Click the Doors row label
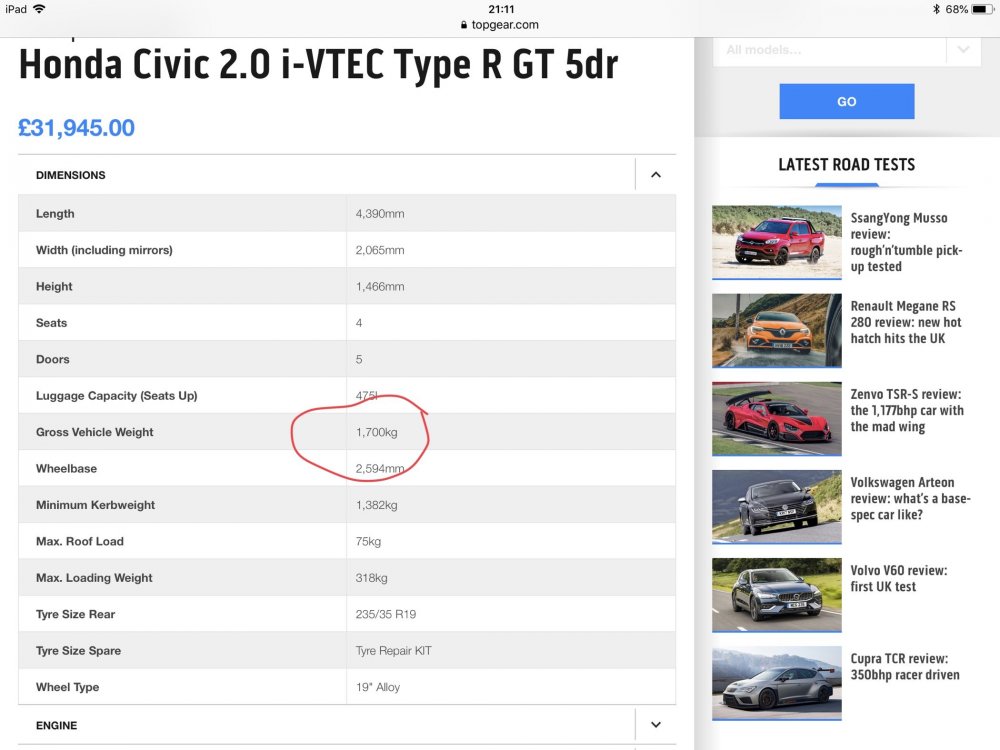 52,359
